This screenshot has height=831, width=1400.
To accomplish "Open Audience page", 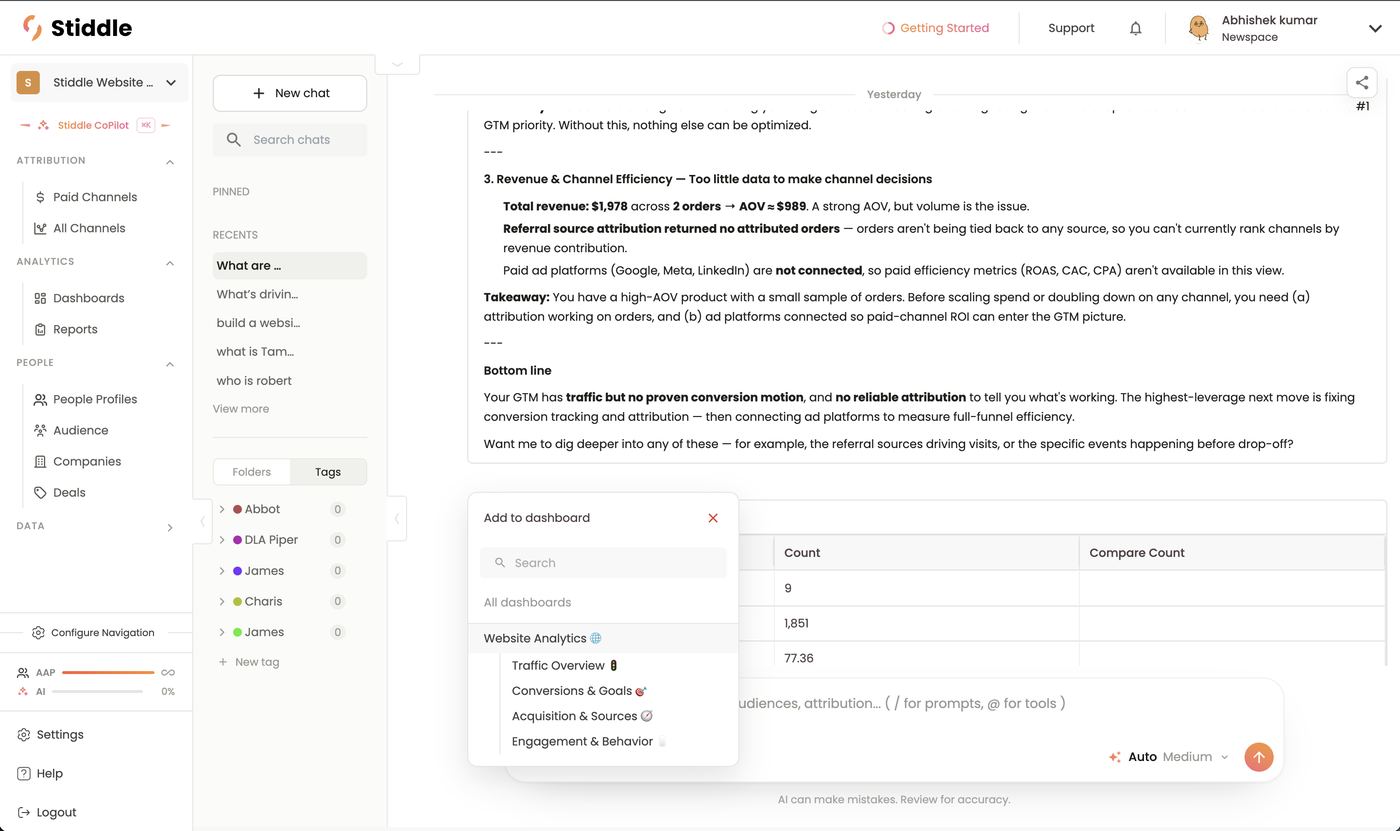I will pos(80,430).
